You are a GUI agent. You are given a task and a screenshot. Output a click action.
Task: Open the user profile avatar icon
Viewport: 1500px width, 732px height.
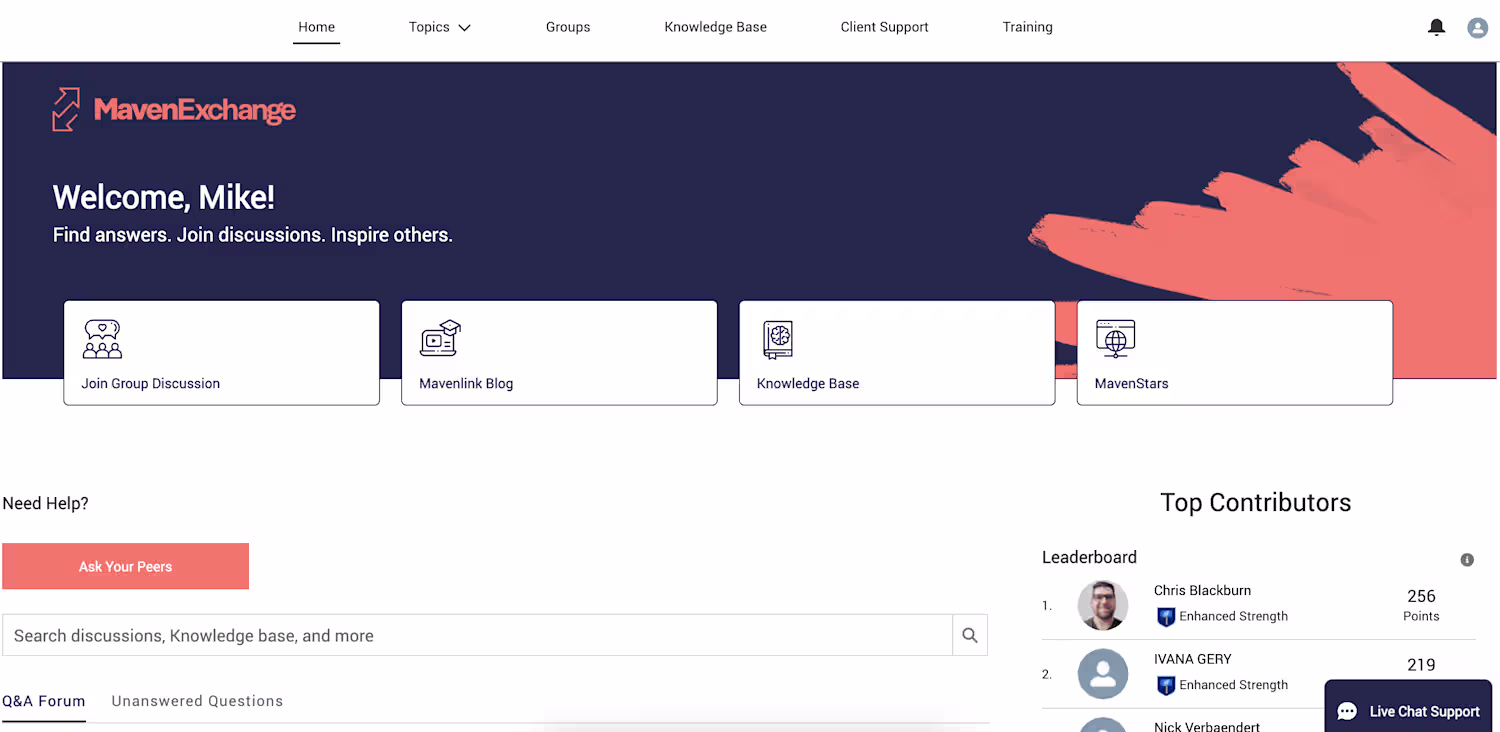pyautogui.click(x=1477, y=28)
